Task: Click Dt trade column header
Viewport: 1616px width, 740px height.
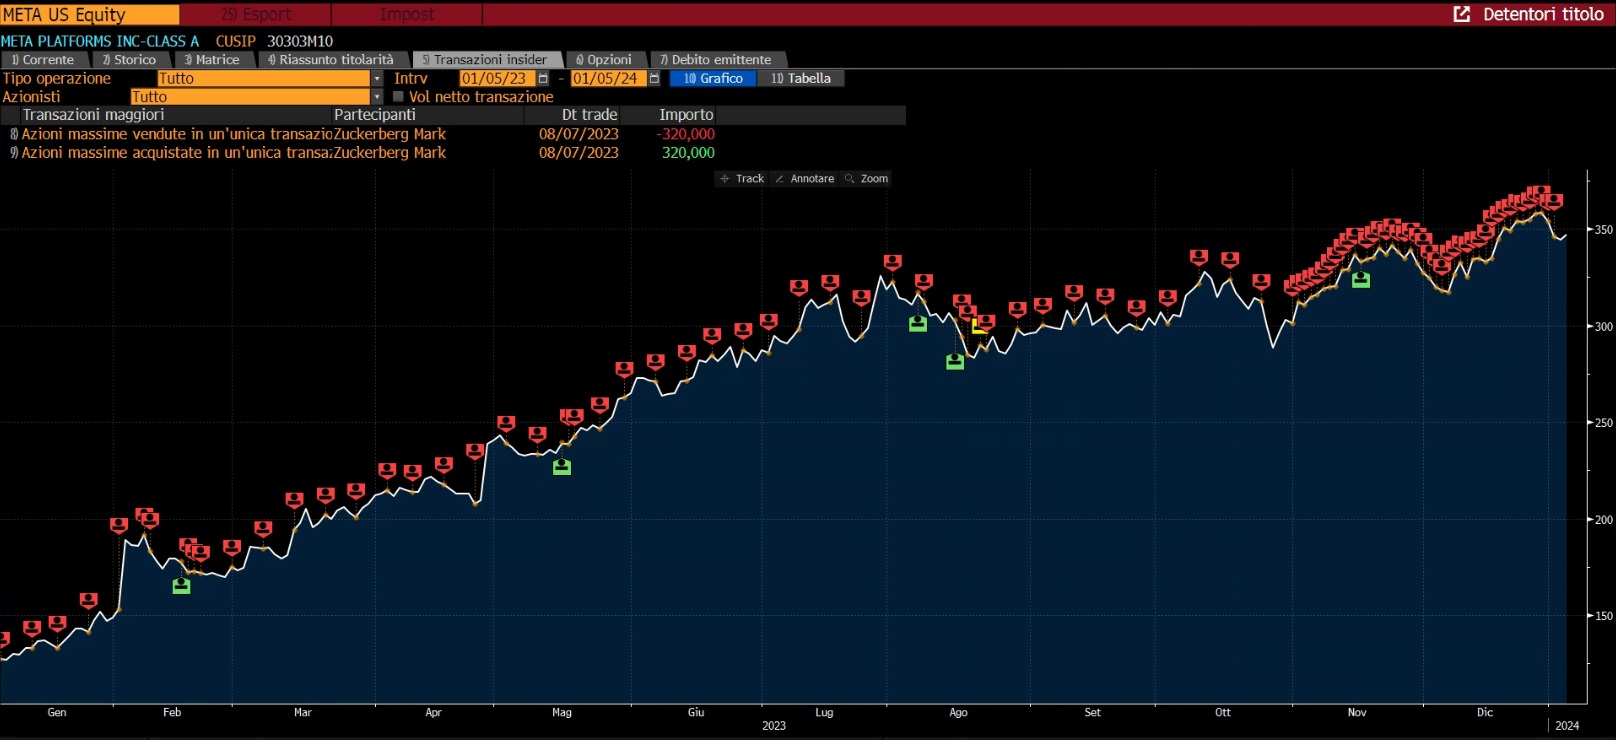Action: 589,115
